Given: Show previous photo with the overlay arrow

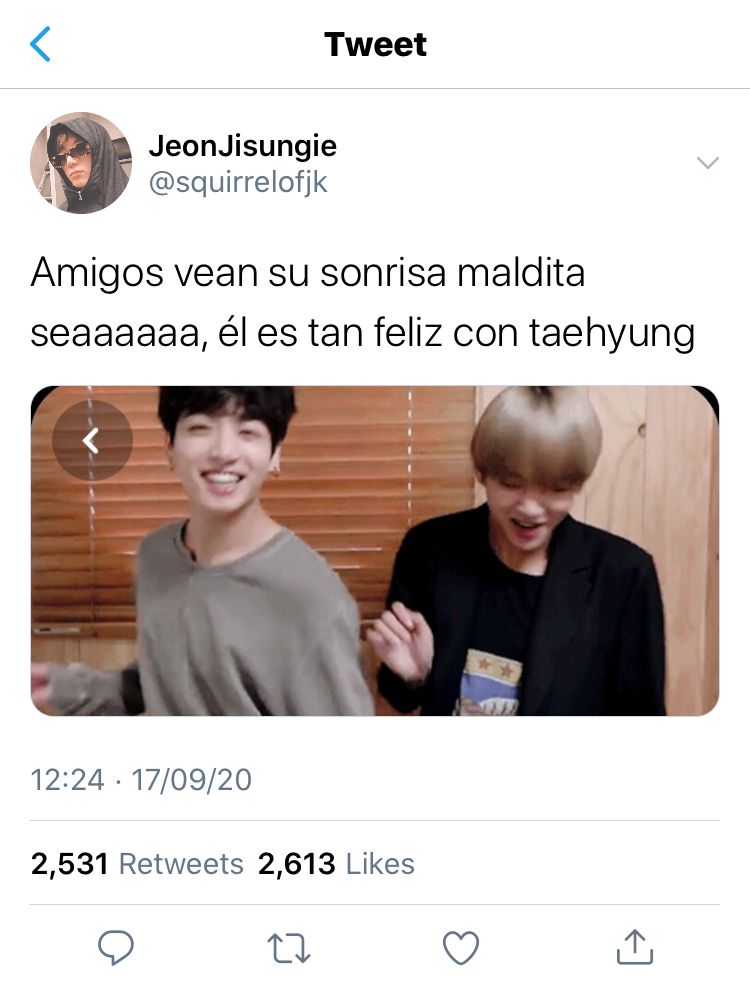Looking at the screenshot, I should (92, 440).
